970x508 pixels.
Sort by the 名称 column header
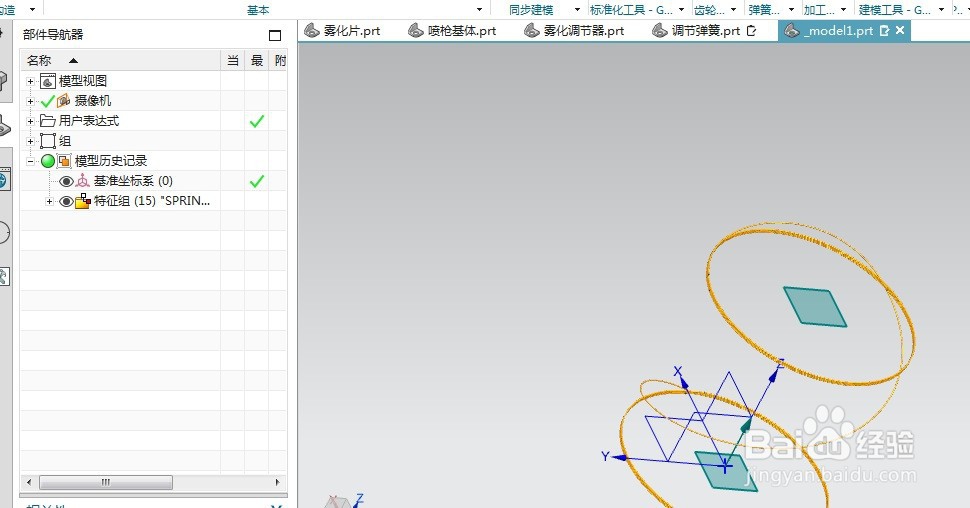click(x=120, y=60)
